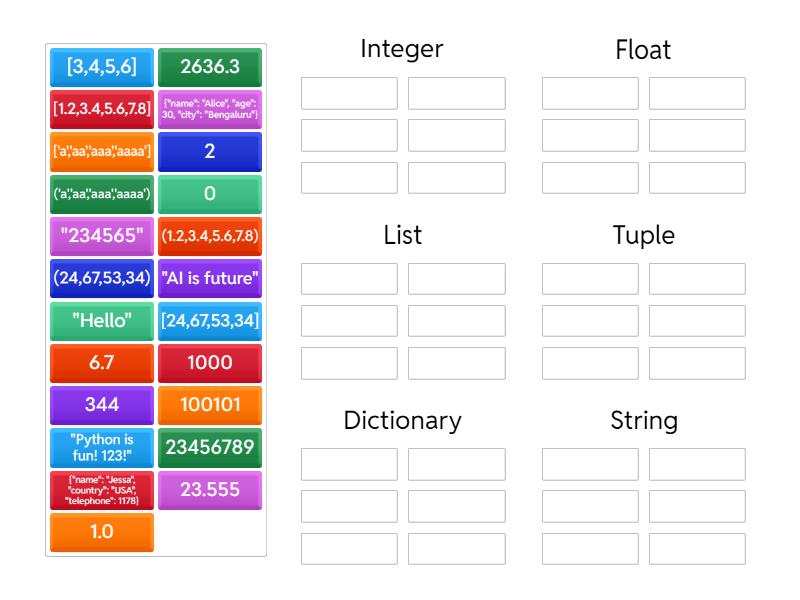Select the [3,4,5,6] list tile

(101, 67)
